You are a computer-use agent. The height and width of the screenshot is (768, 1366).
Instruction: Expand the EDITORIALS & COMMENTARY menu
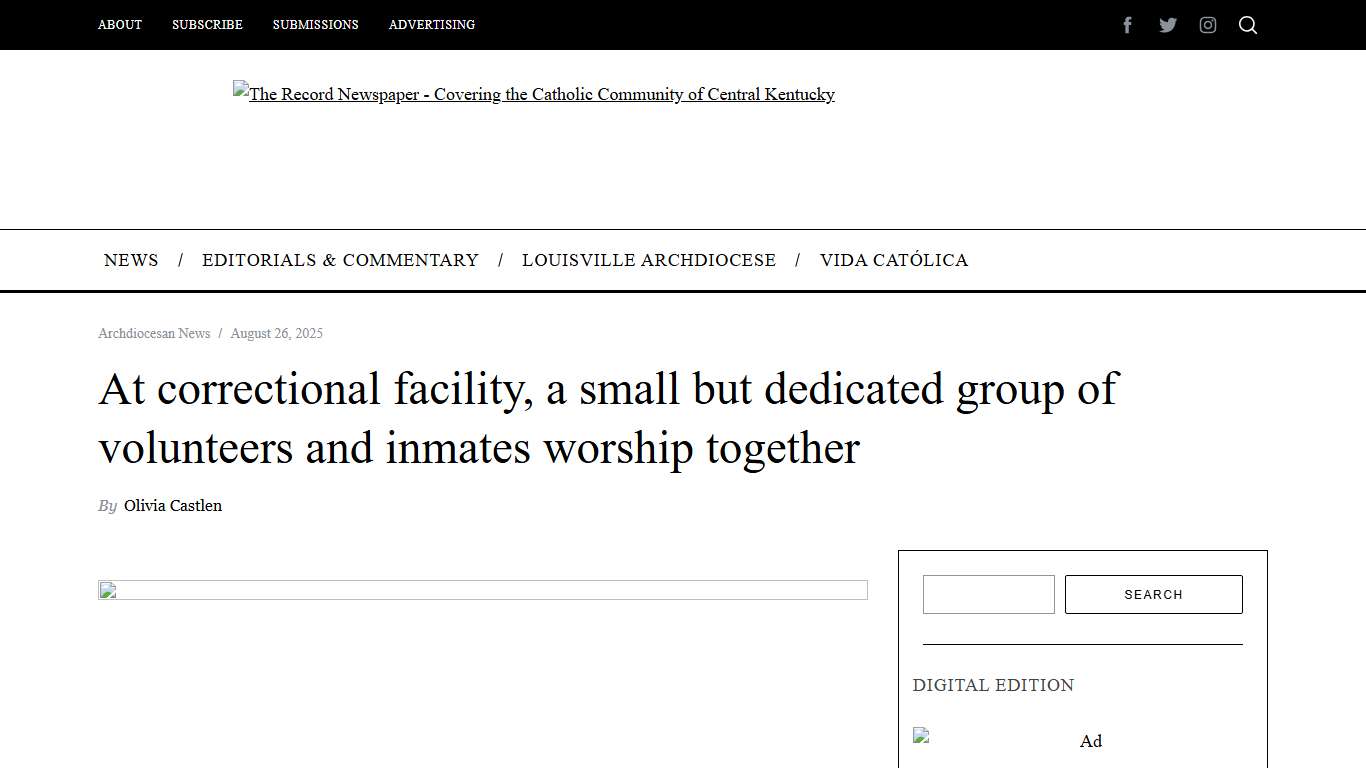[340, 260]
